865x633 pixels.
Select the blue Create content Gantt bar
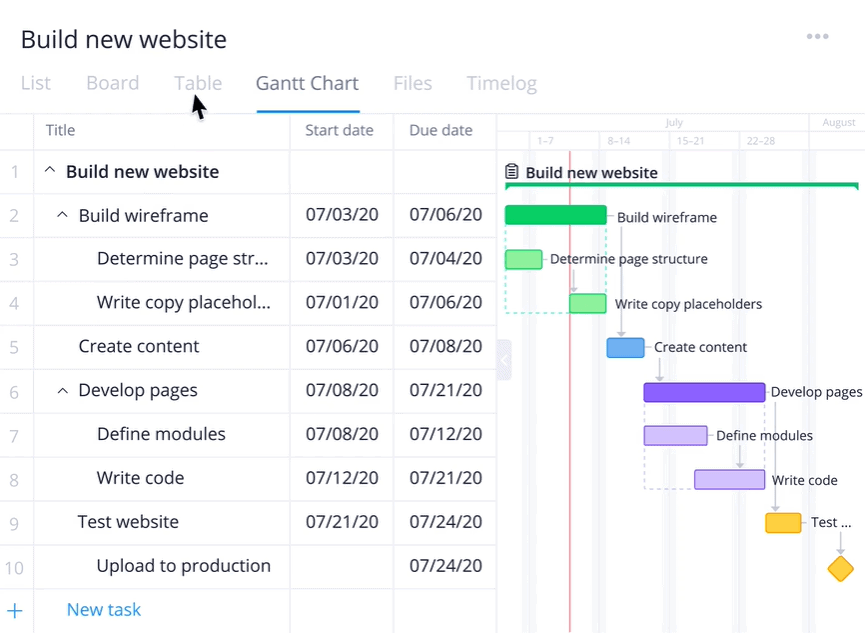click(x=625, y=347)
